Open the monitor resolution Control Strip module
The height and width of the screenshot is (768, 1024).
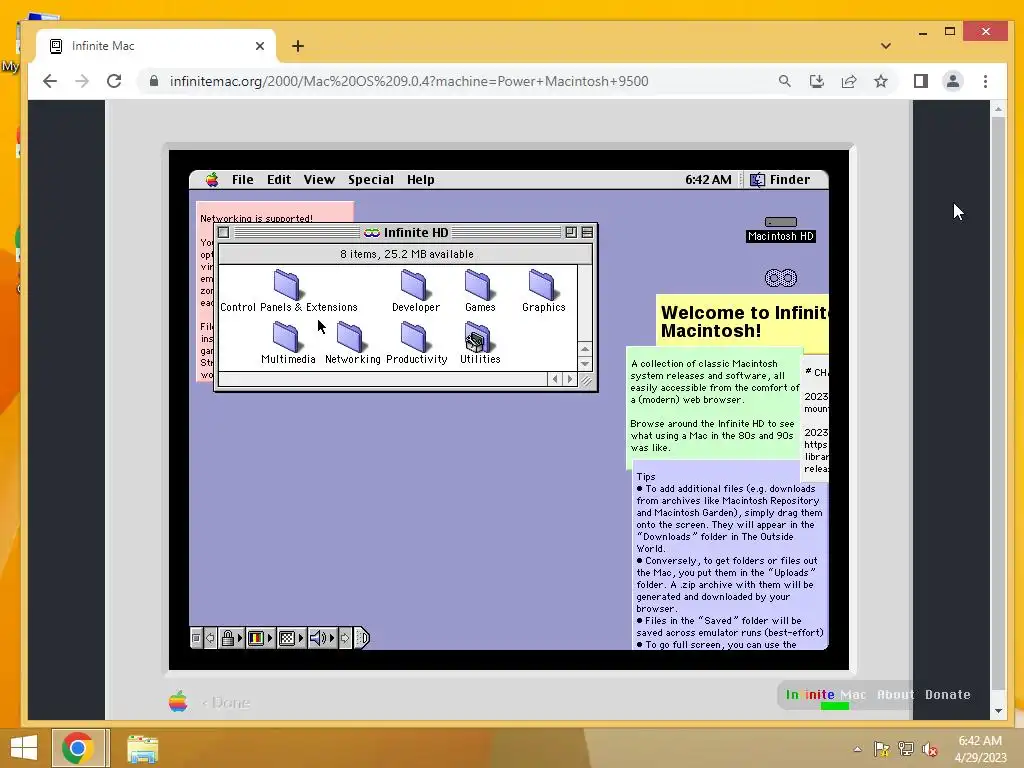point(290,637)
